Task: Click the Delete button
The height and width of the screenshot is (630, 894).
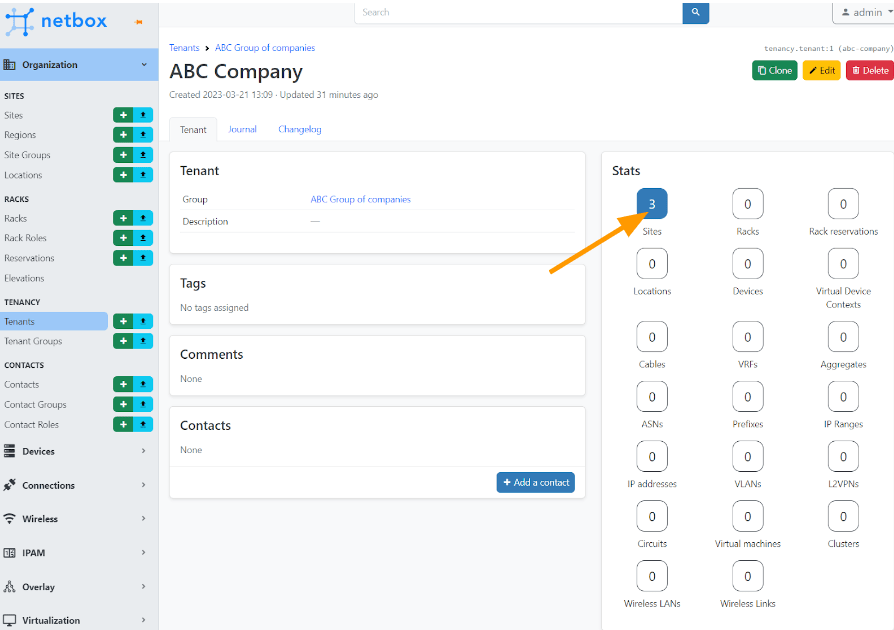Action: [870, 71]
